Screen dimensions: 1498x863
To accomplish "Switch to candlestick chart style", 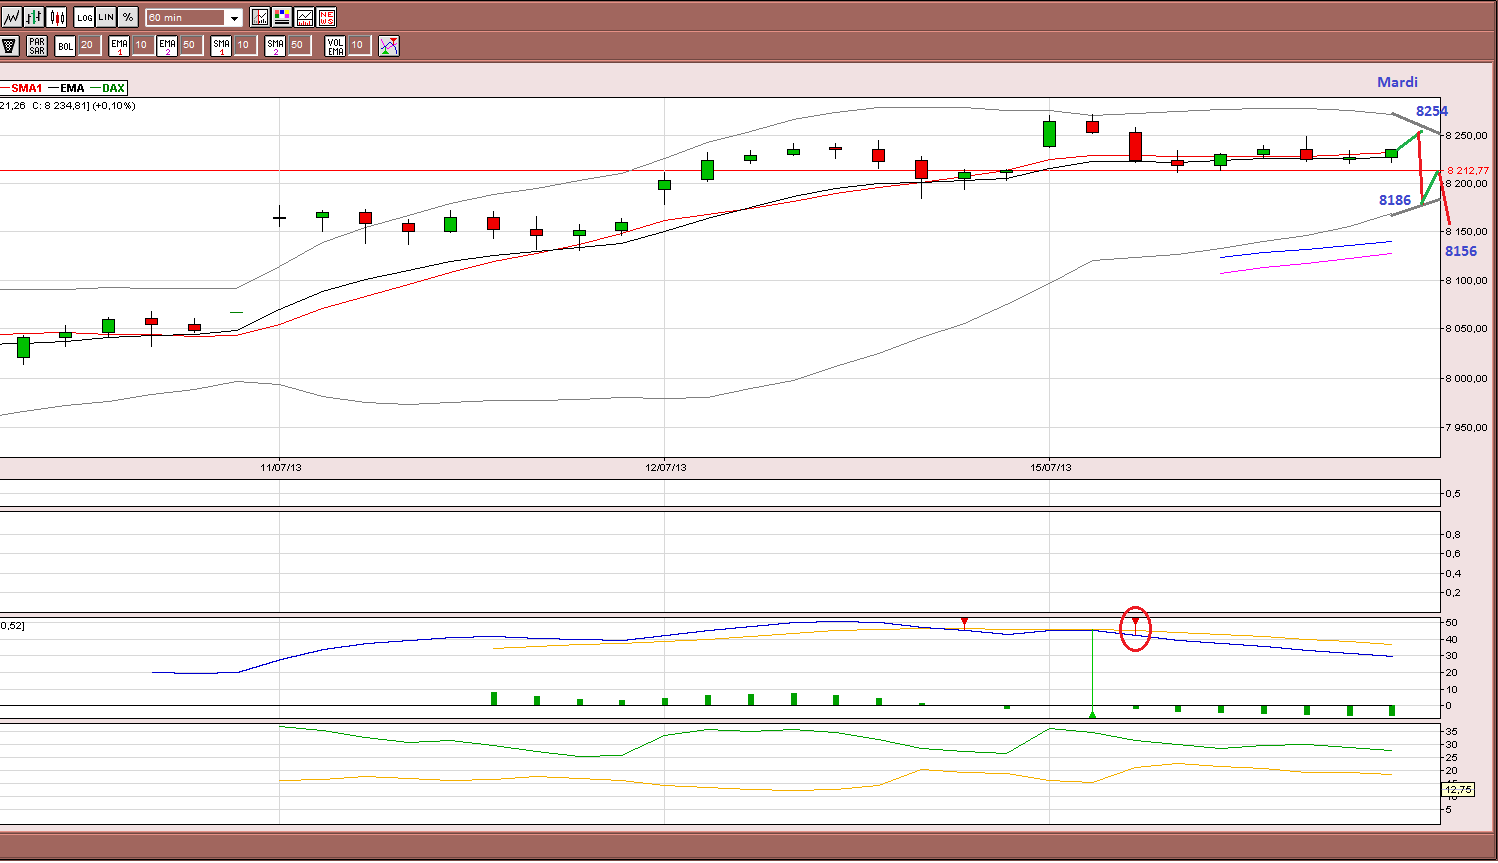I will 57,17.
